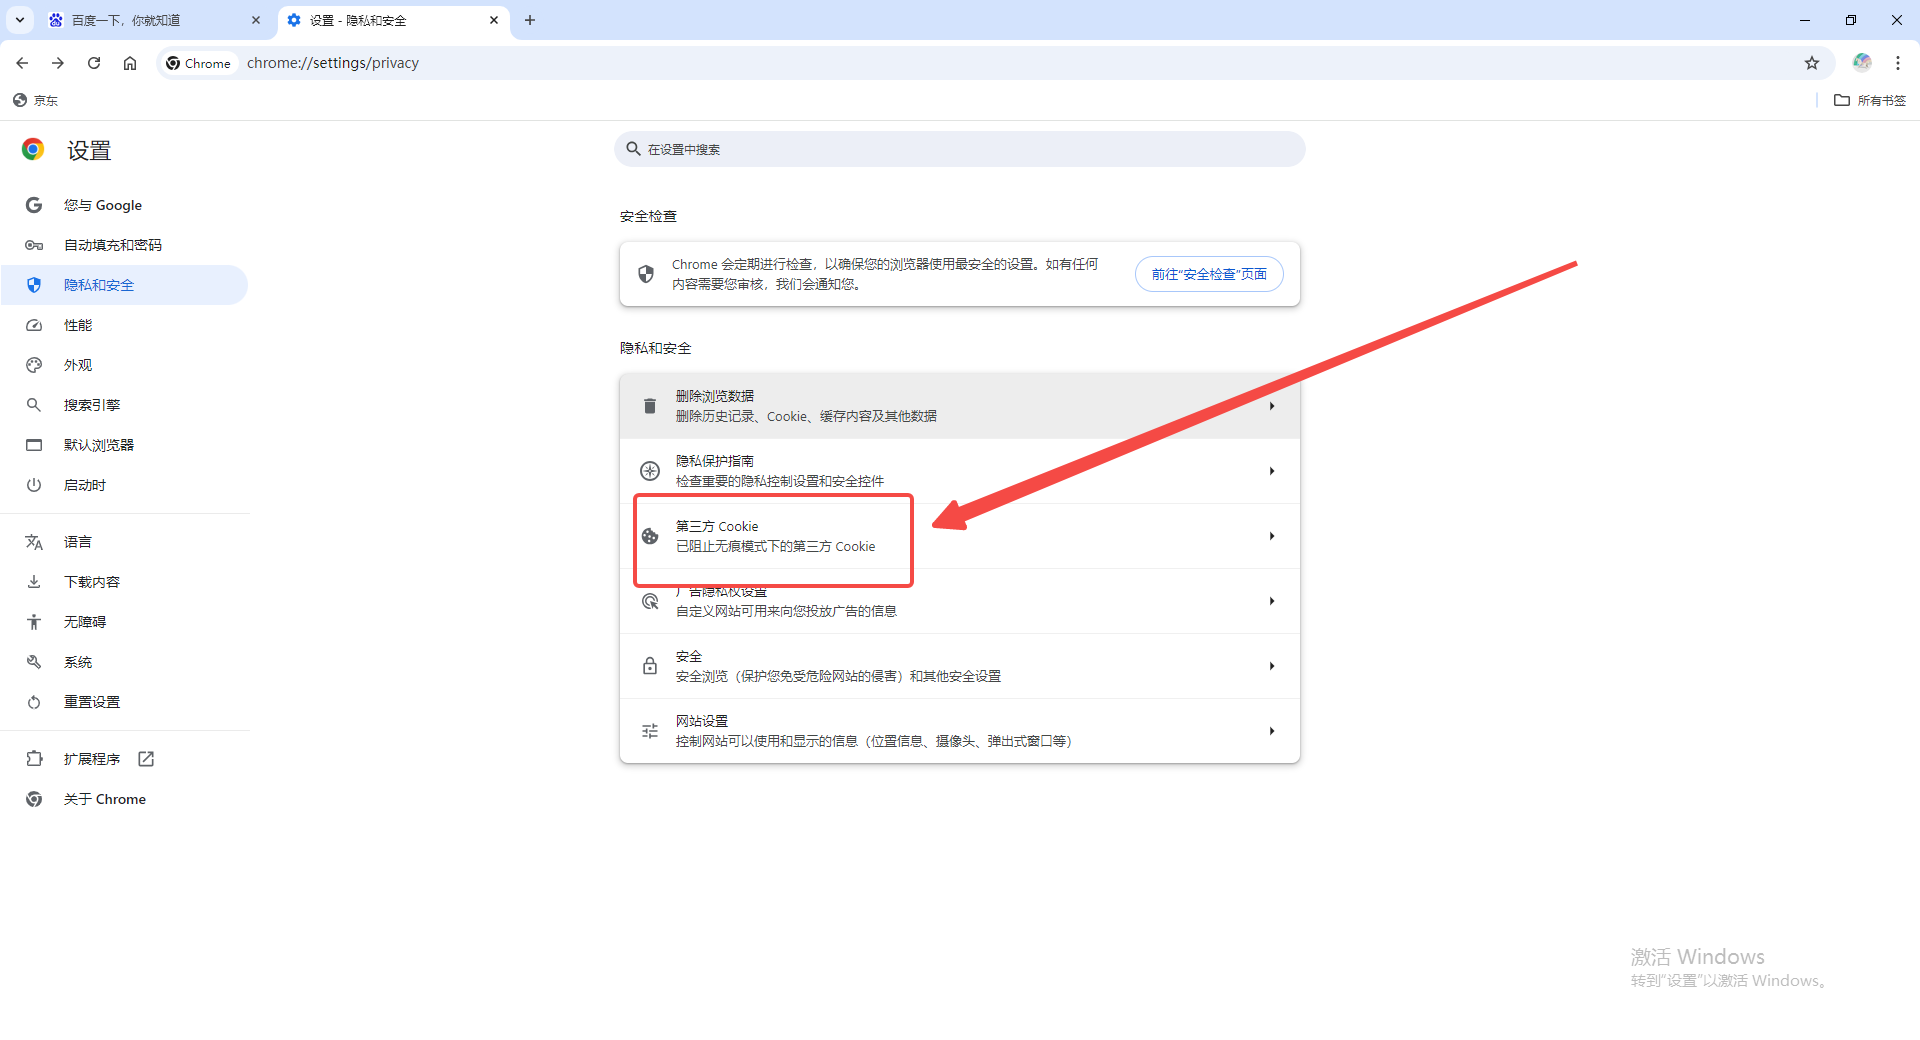The height and width of the screenshot is (1040, 1920).
Task: Expand arrow on 删除浏览数据 row
Action: click(x=1272, y=406)
